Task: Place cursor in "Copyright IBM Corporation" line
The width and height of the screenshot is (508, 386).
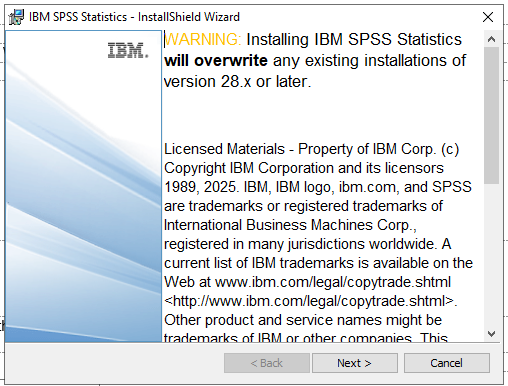Action: (304, 168)
